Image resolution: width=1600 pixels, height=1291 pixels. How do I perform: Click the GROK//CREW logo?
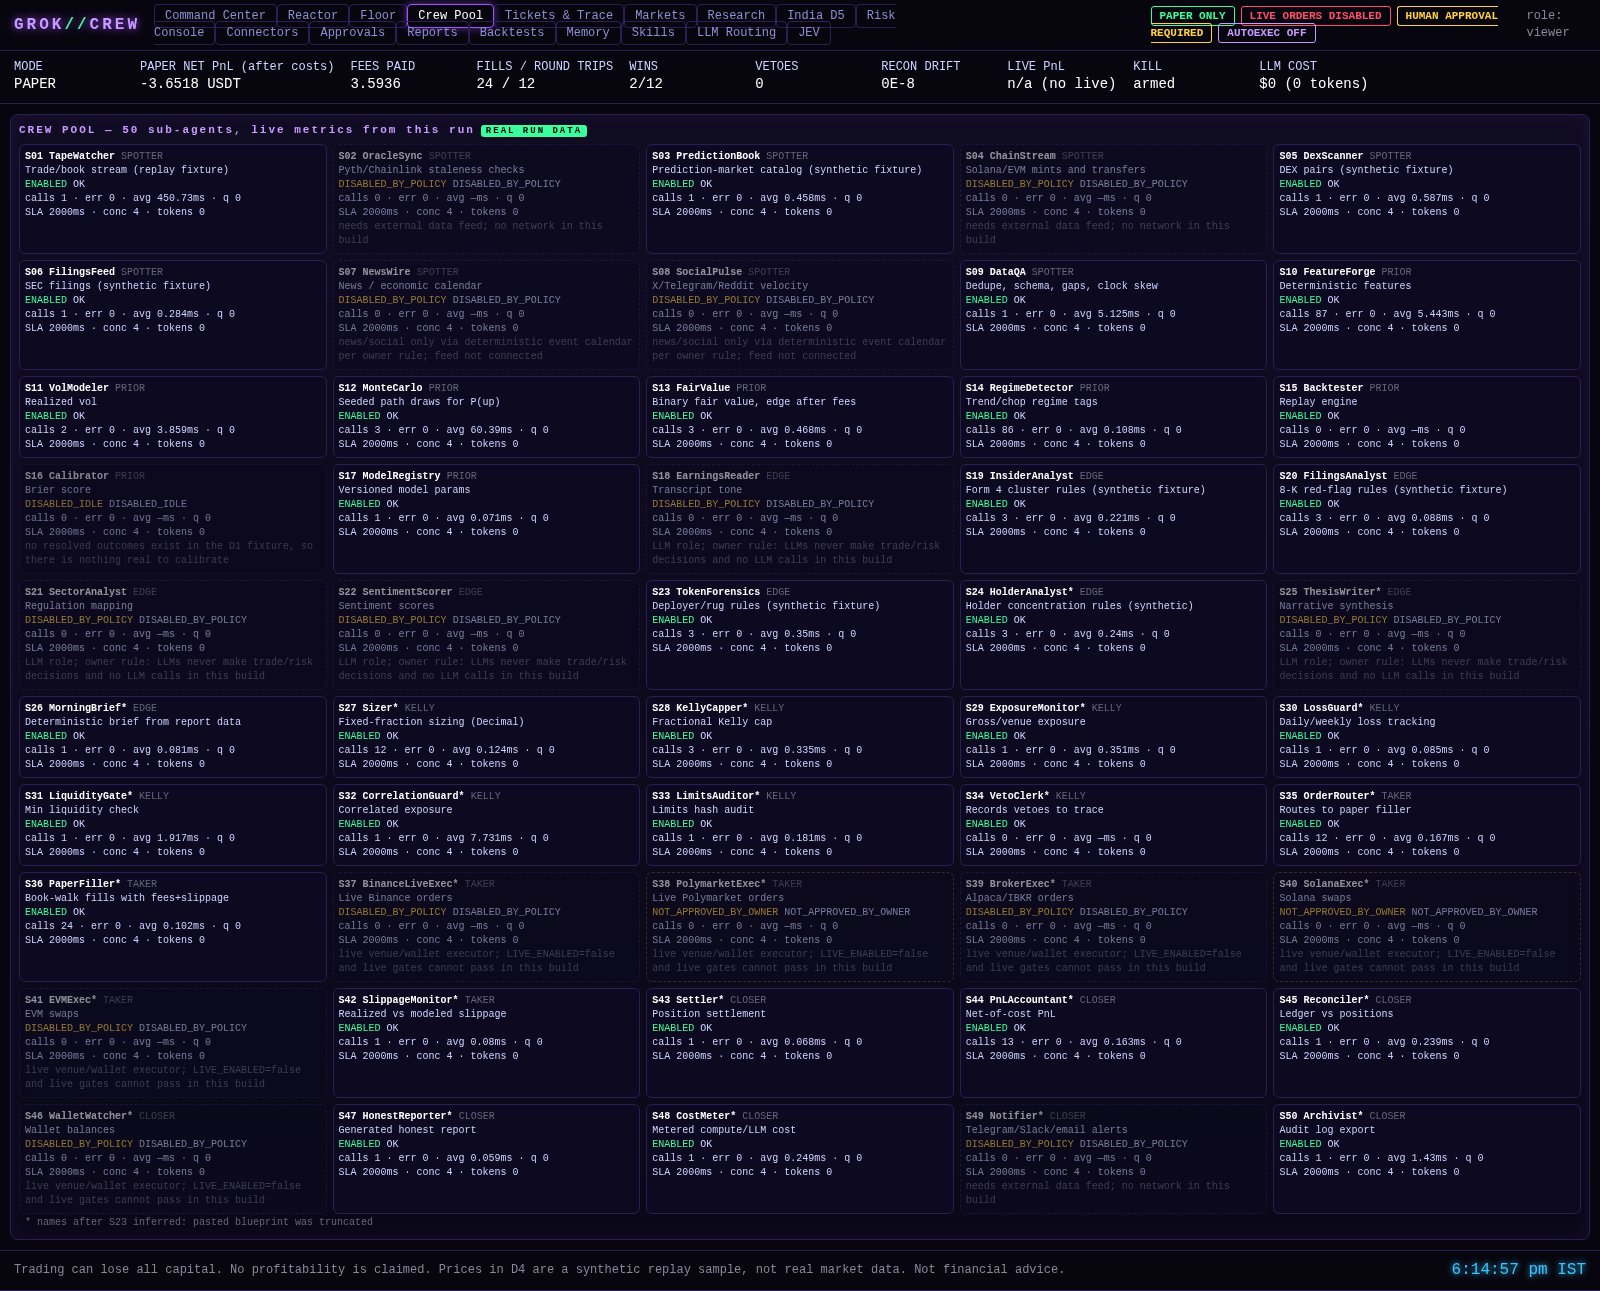(x=77, y=24)
